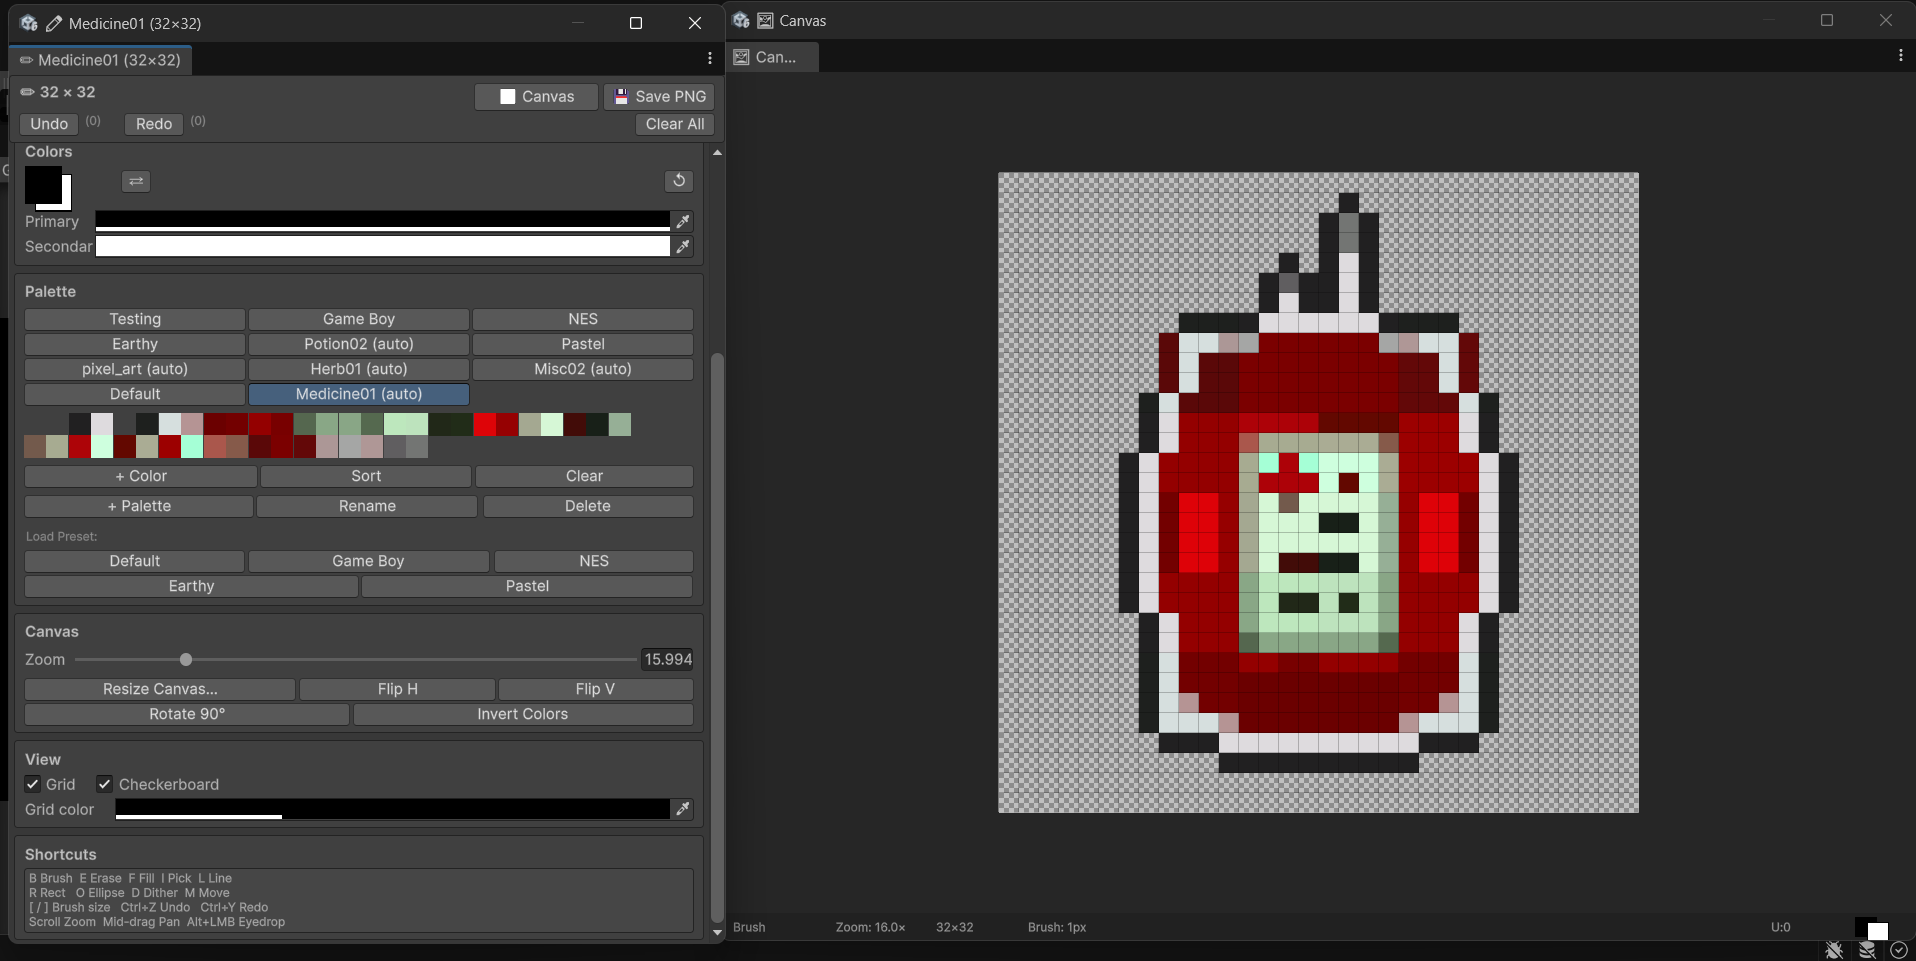This screenshot has width=1916, height=961.
Task: Click the Zoom slider handle
Action: (x=186, y=660)
